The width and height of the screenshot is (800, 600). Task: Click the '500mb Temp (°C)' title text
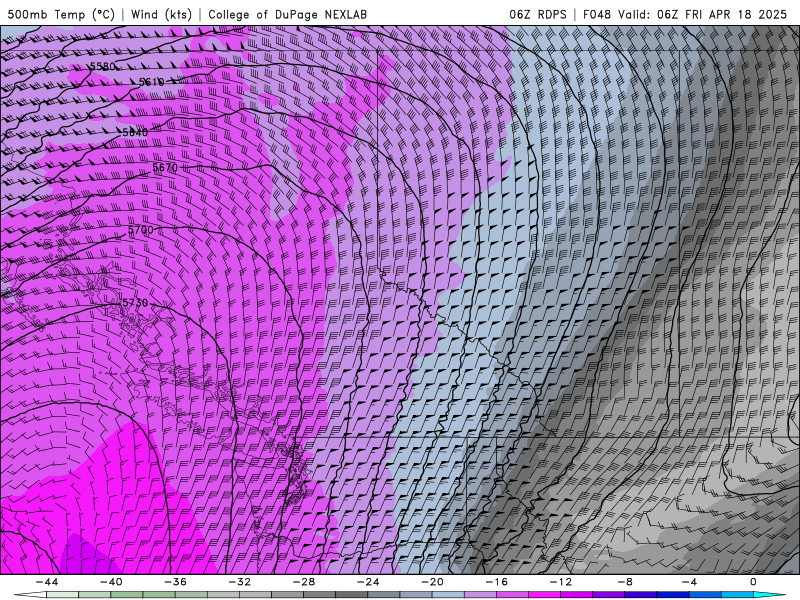pos(61,14)
